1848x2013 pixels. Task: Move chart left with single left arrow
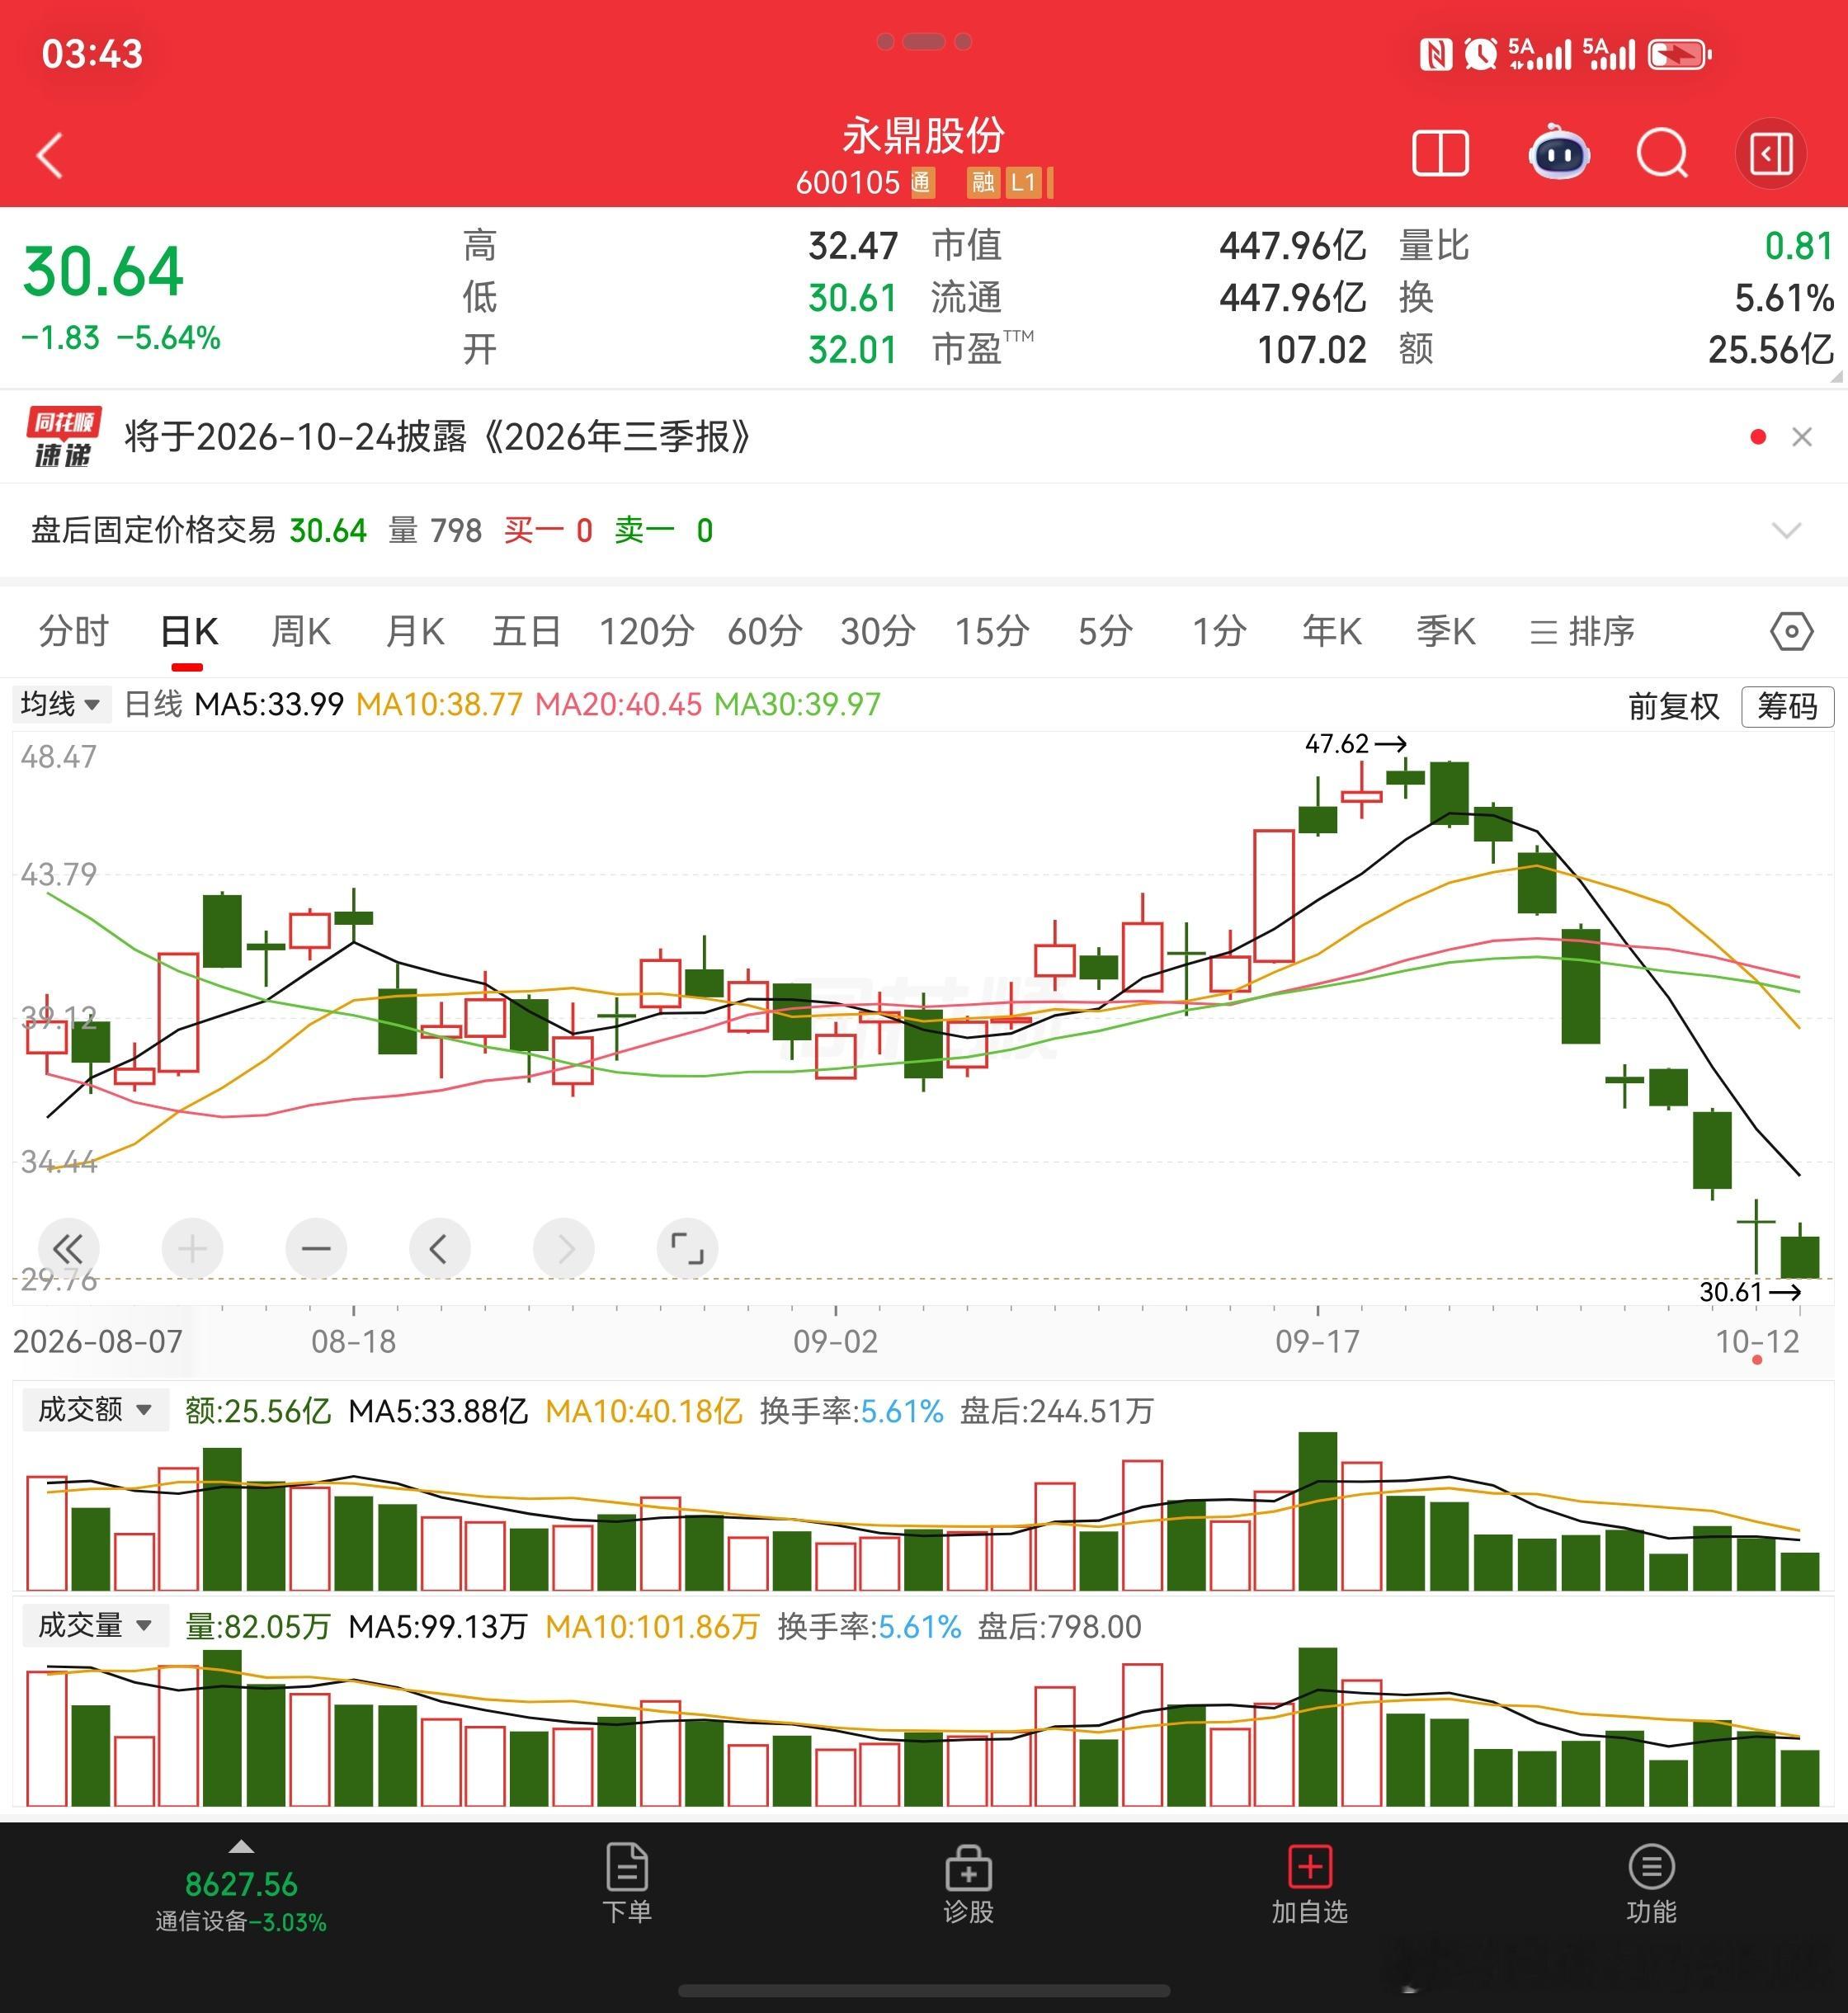pyautogui.click(x=439, y=1248)
